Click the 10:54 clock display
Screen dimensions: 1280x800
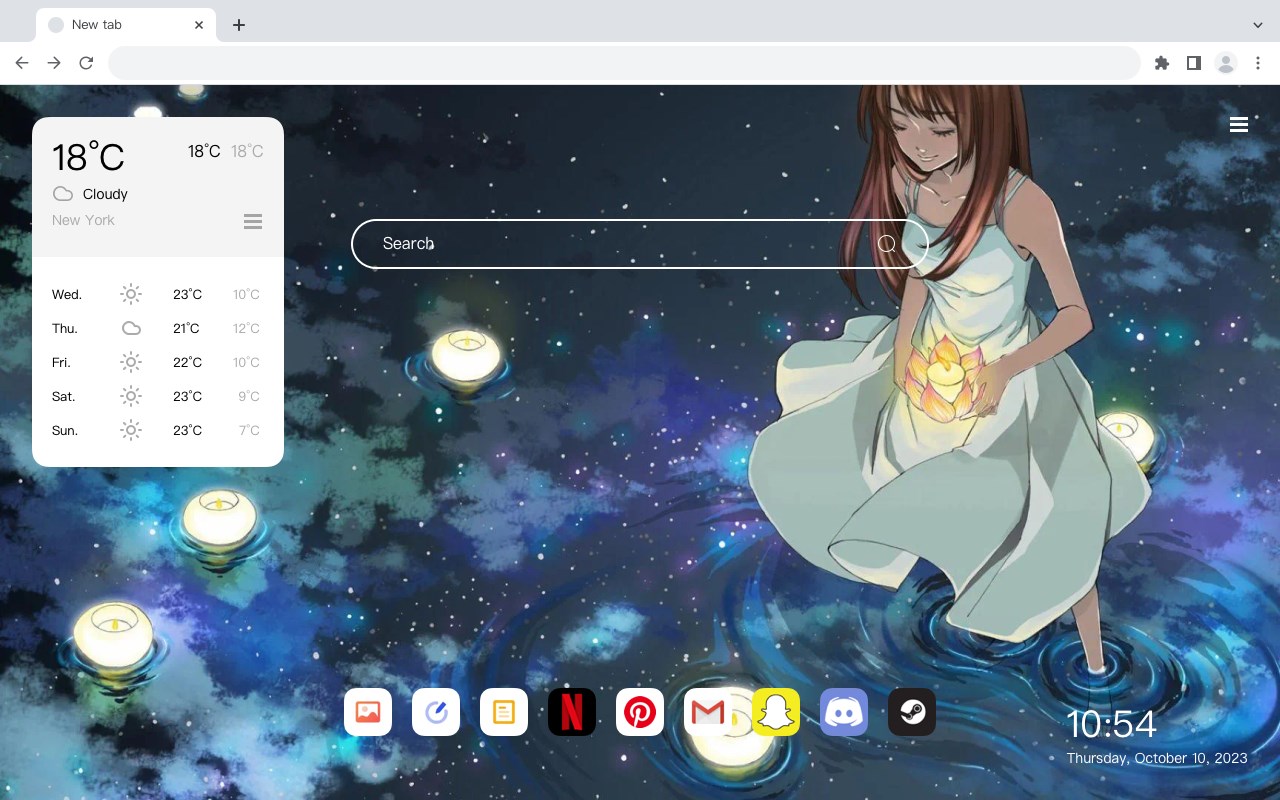click(x=1111, y=724)
